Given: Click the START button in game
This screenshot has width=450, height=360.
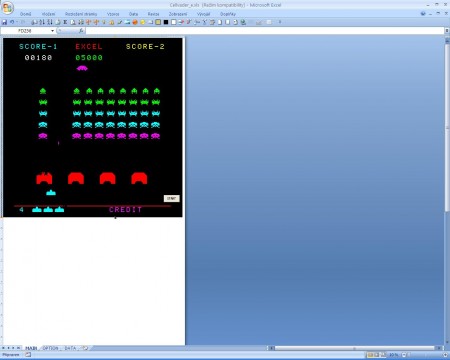Looking at the screenshot, I should (172, 198).
